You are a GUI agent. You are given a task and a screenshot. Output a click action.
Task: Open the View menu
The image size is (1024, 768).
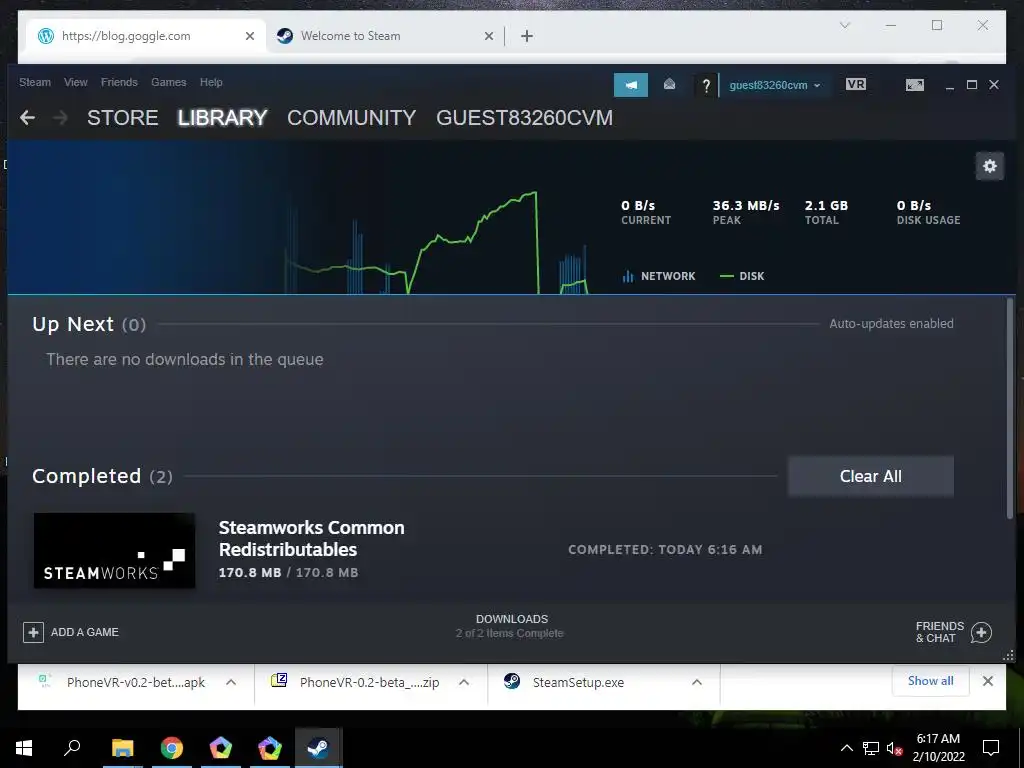click(x=76, y=82)
